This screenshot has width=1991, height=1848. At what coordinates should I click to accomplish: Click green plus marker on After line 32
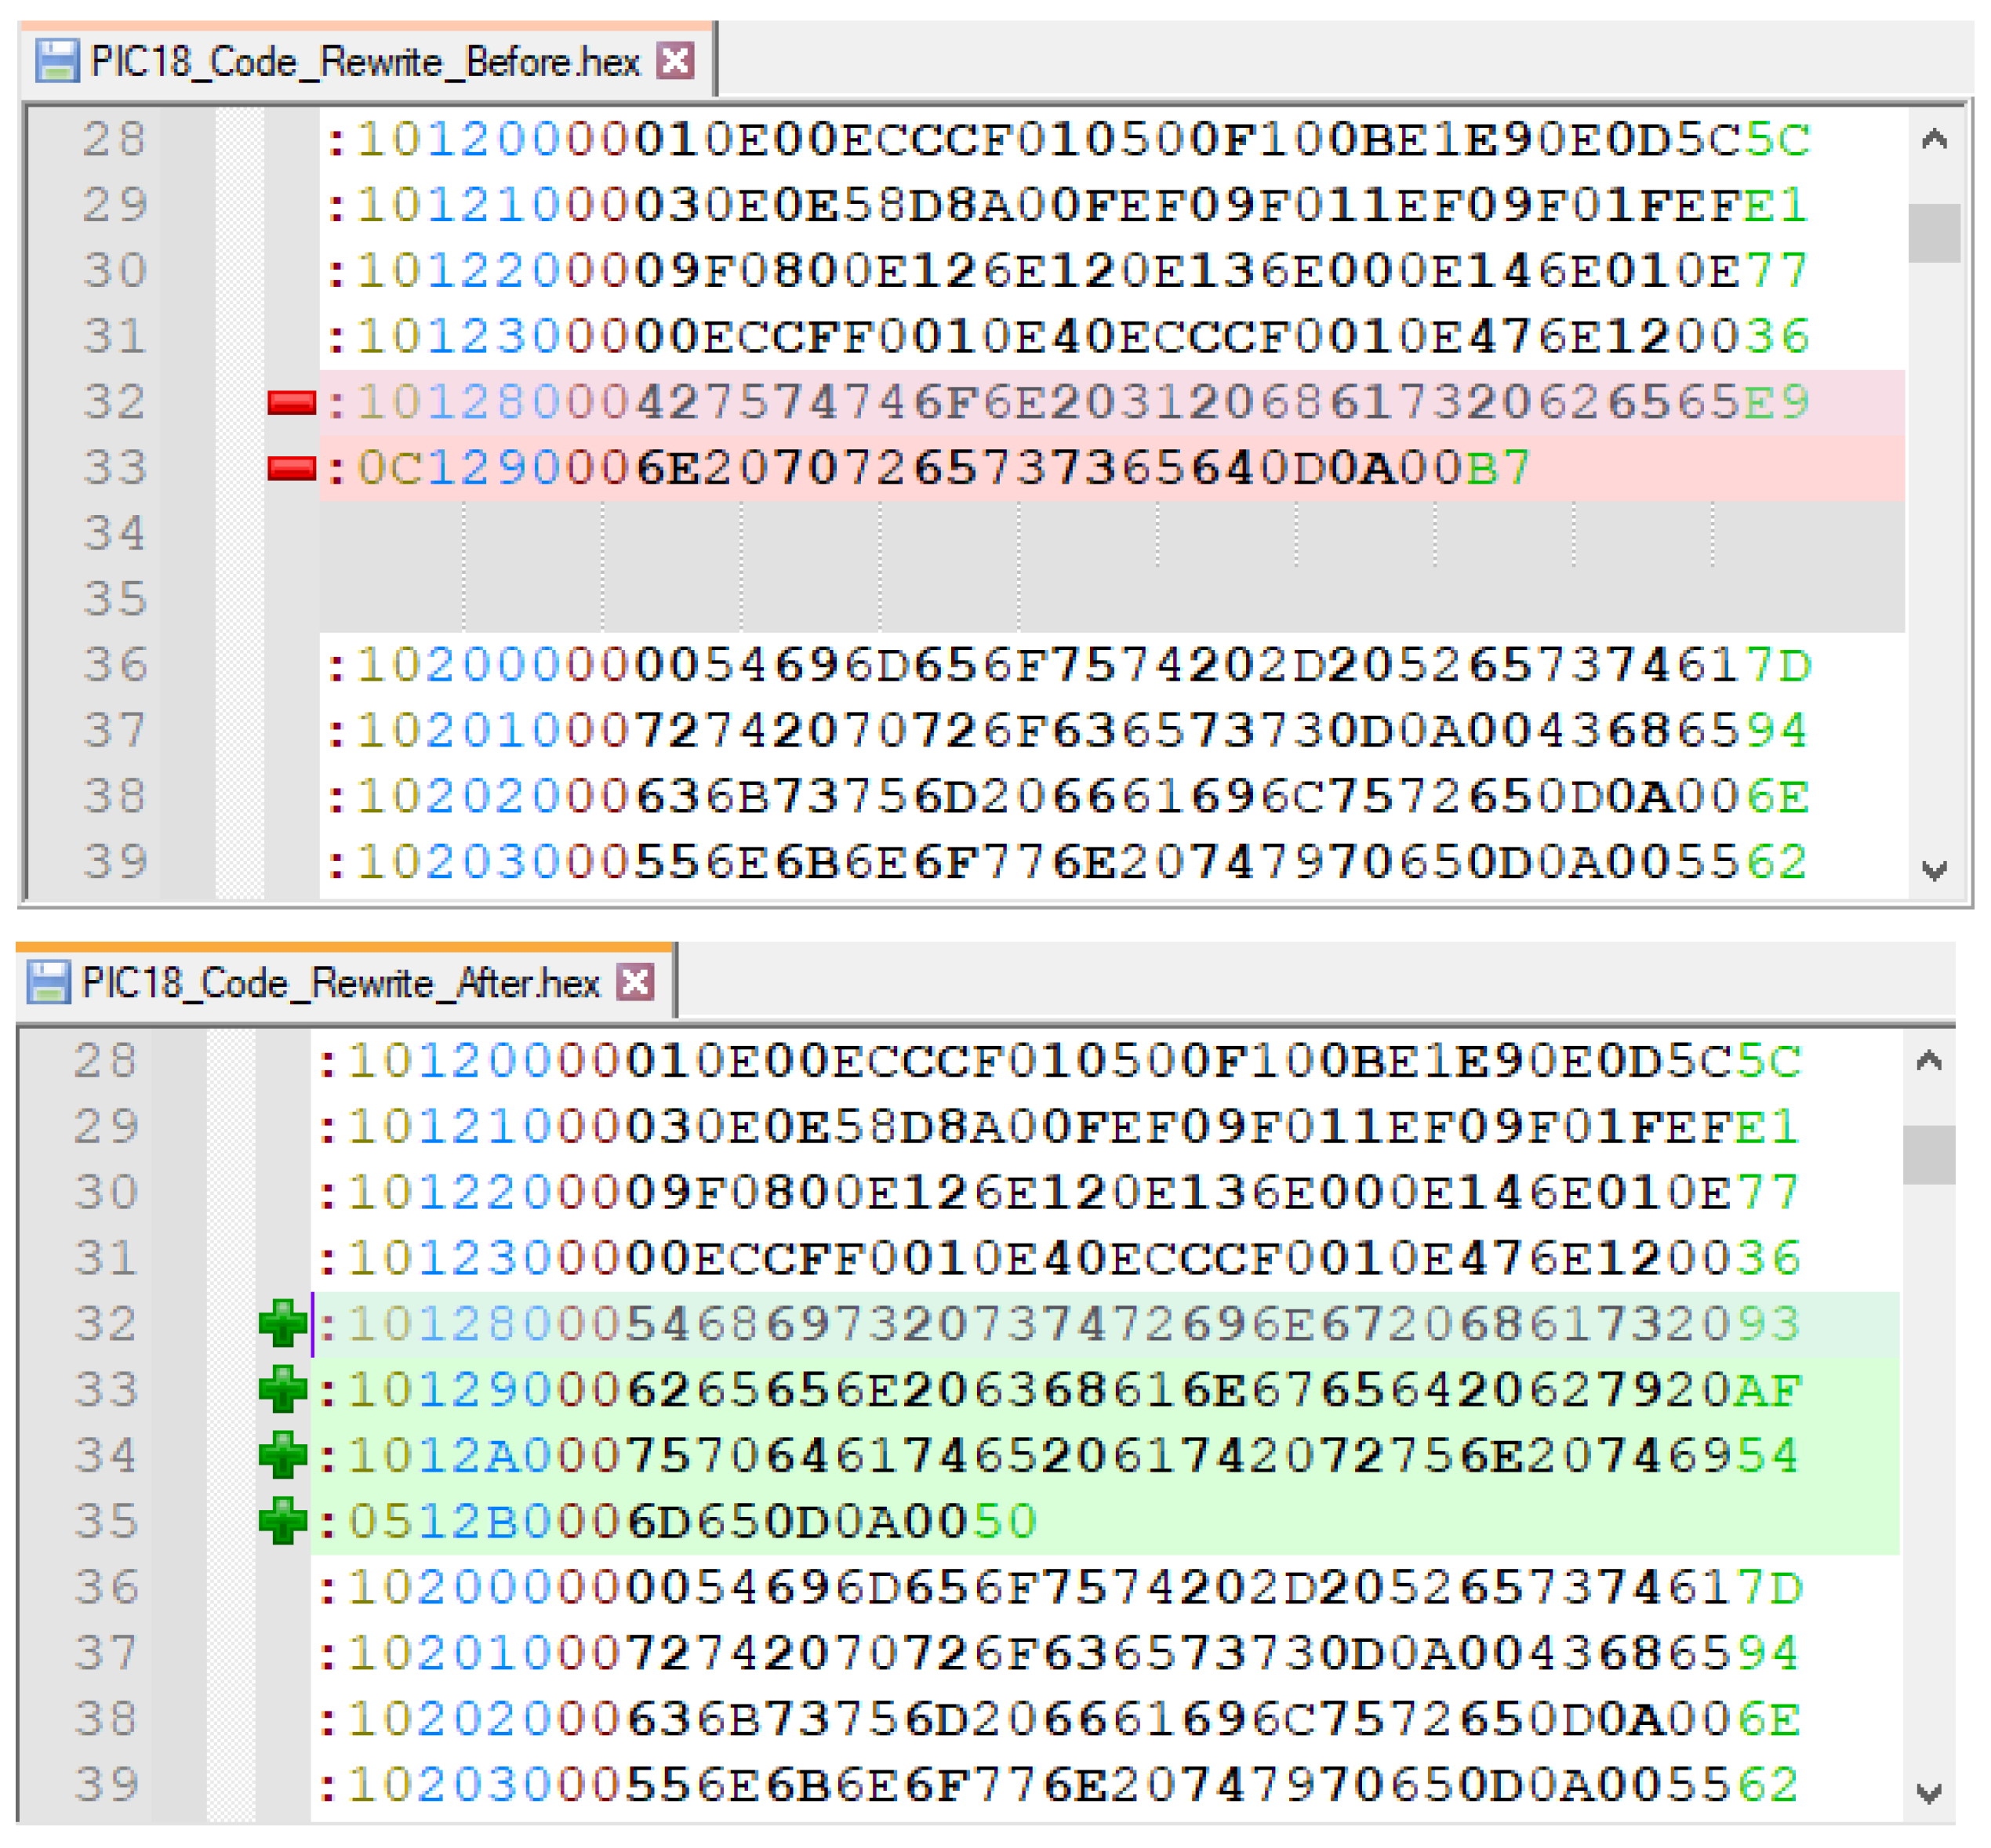tap(283, 1324)
